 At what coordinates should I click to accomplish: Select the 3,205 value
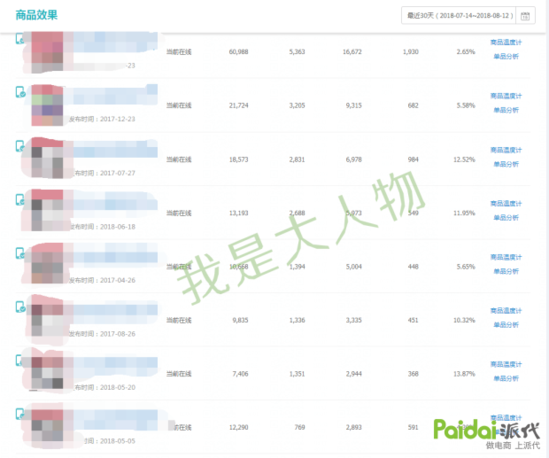[x=297, y=105]
